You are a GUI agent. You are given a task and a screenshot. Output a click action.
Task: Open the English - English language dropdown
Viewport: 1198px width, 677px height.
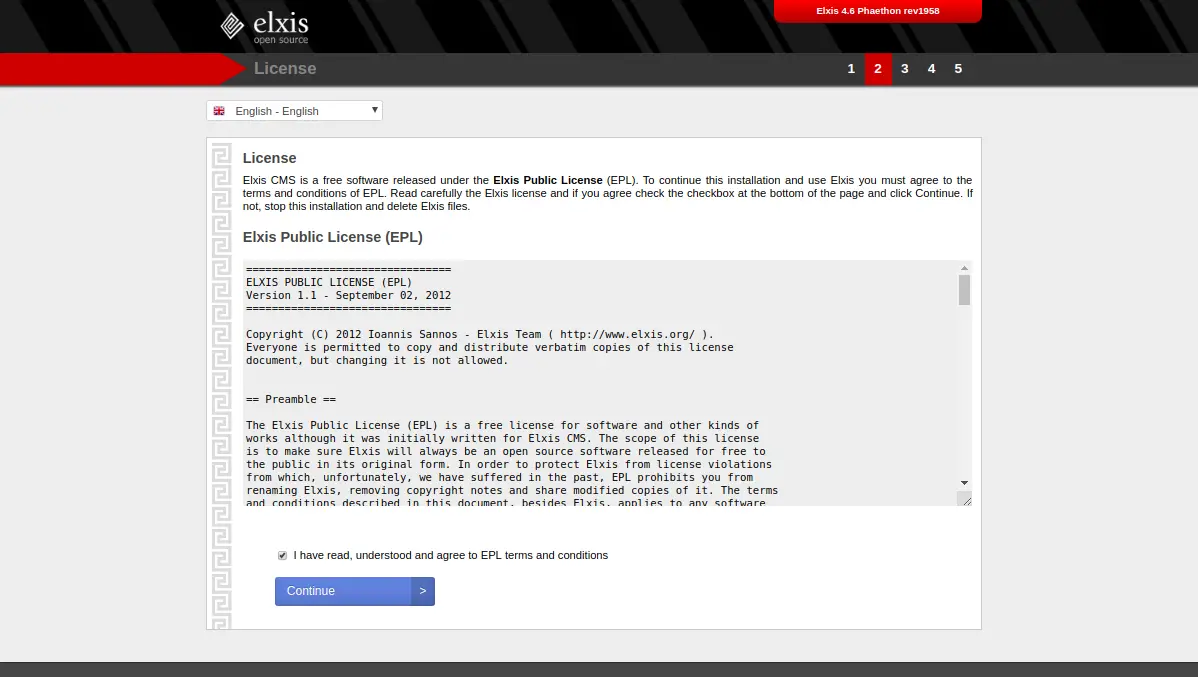(294, 111)
